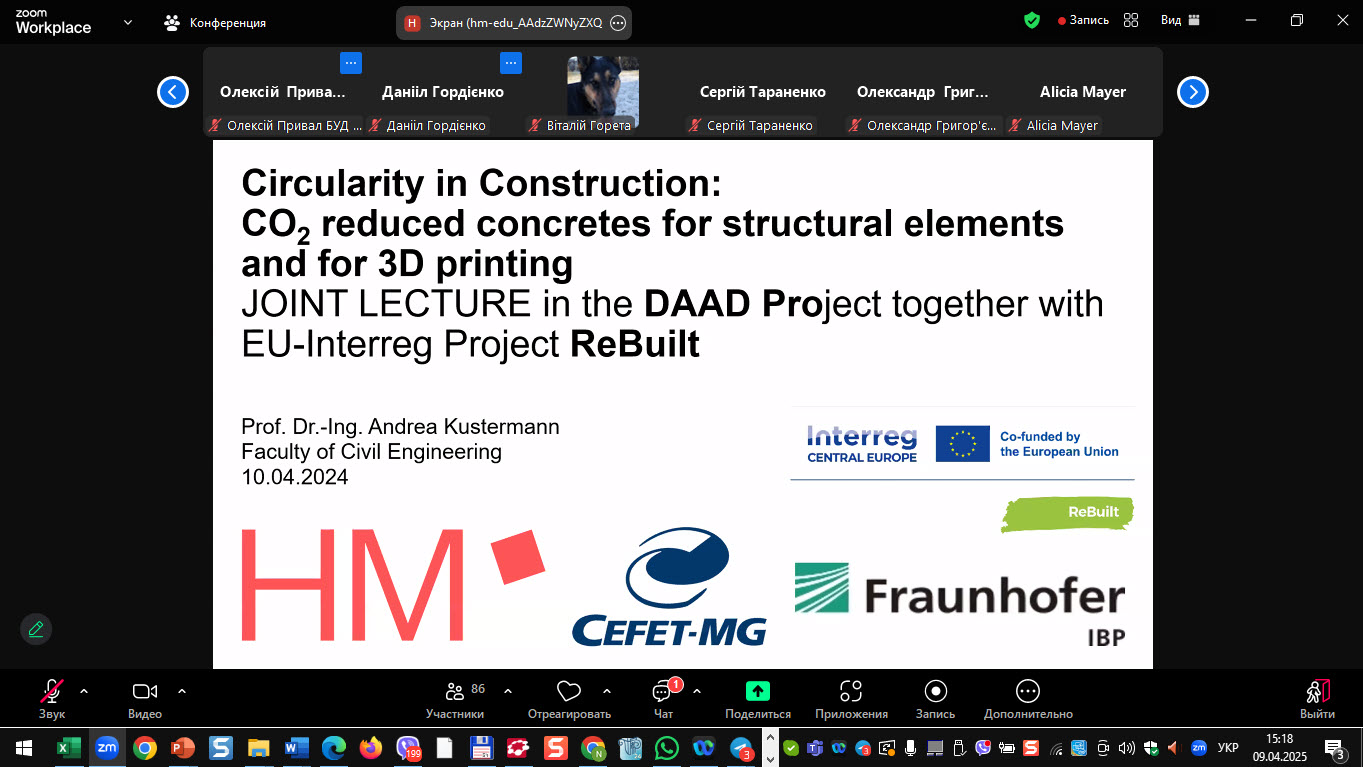Expand the Zoom Workplace dropdown chevron
This screenshot has width=1363, height=767.
[128, 22]
